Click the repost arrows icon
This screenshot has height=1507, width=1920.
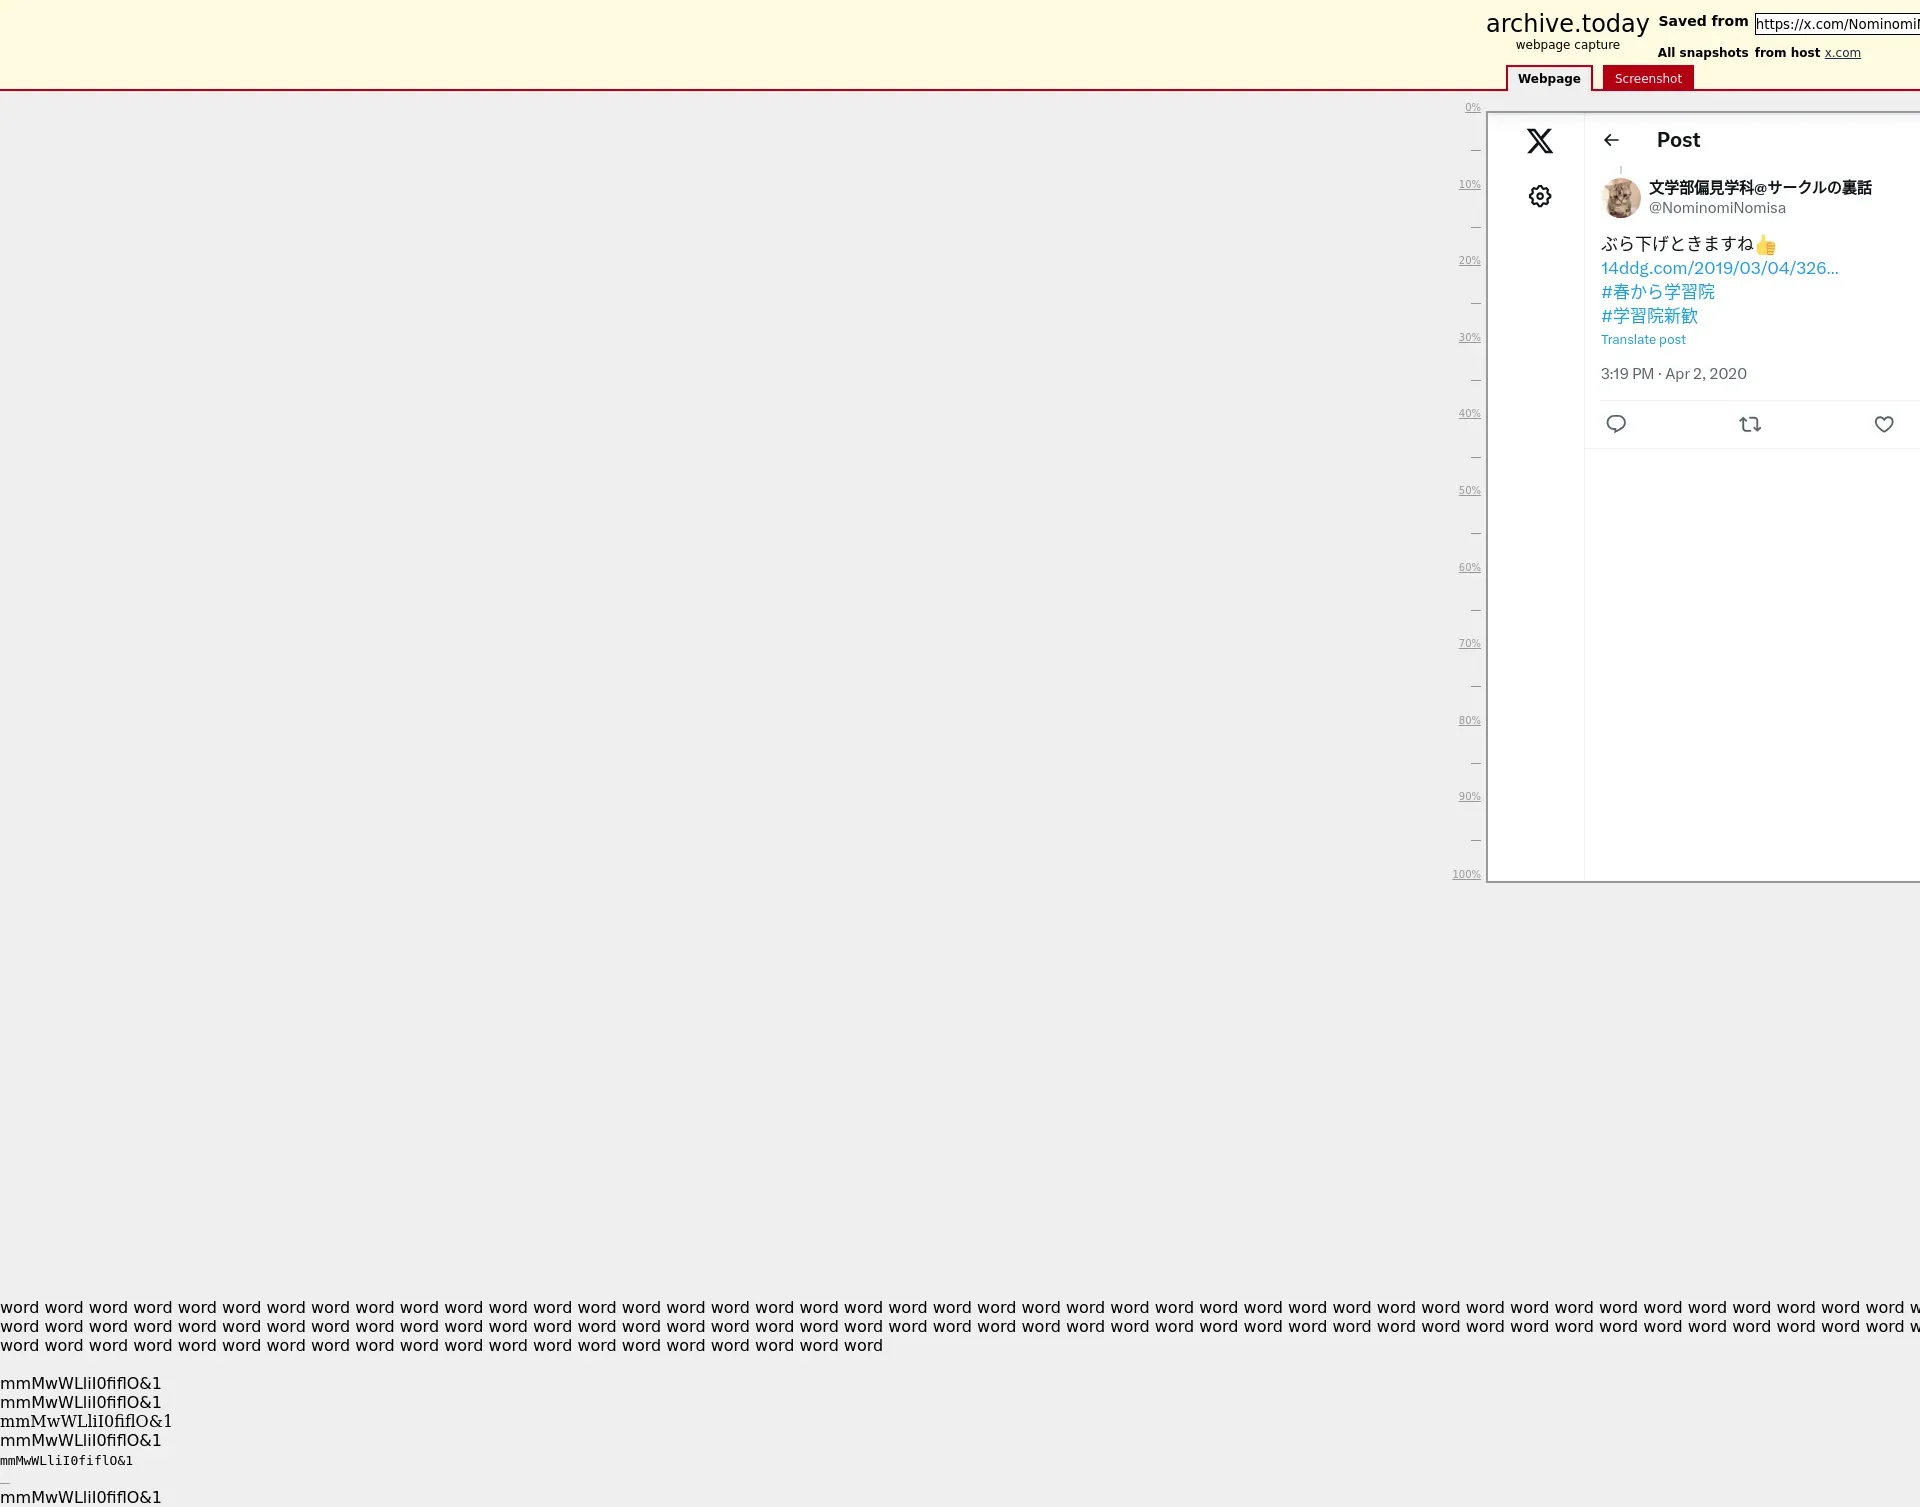point(1749,424)
